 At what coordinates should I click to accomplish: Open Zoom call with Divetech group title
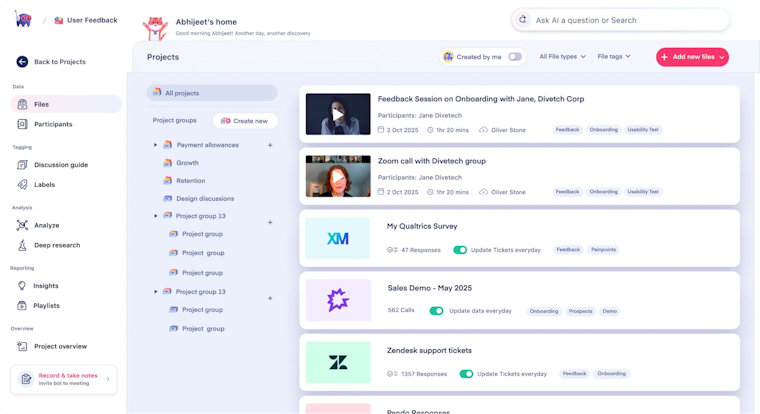[x=431, y=161]
